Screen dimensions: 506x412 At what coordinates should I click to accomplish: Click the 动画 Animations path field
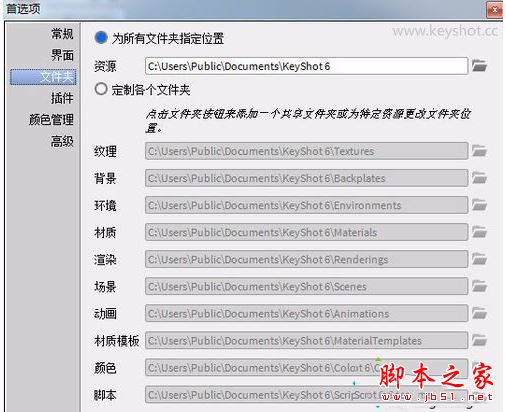tap(306, 313)
